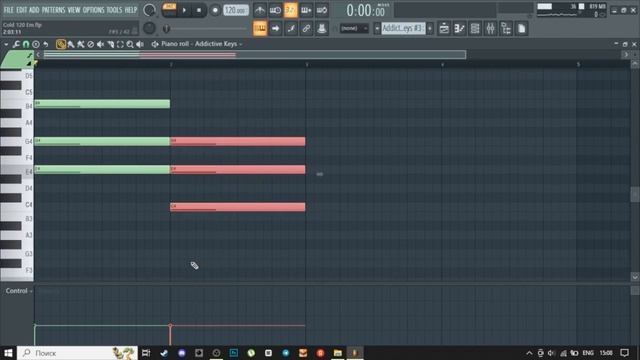This screenshot has width=640, height=360.
Task: Select the Mute tool
Action: point(100,44)
